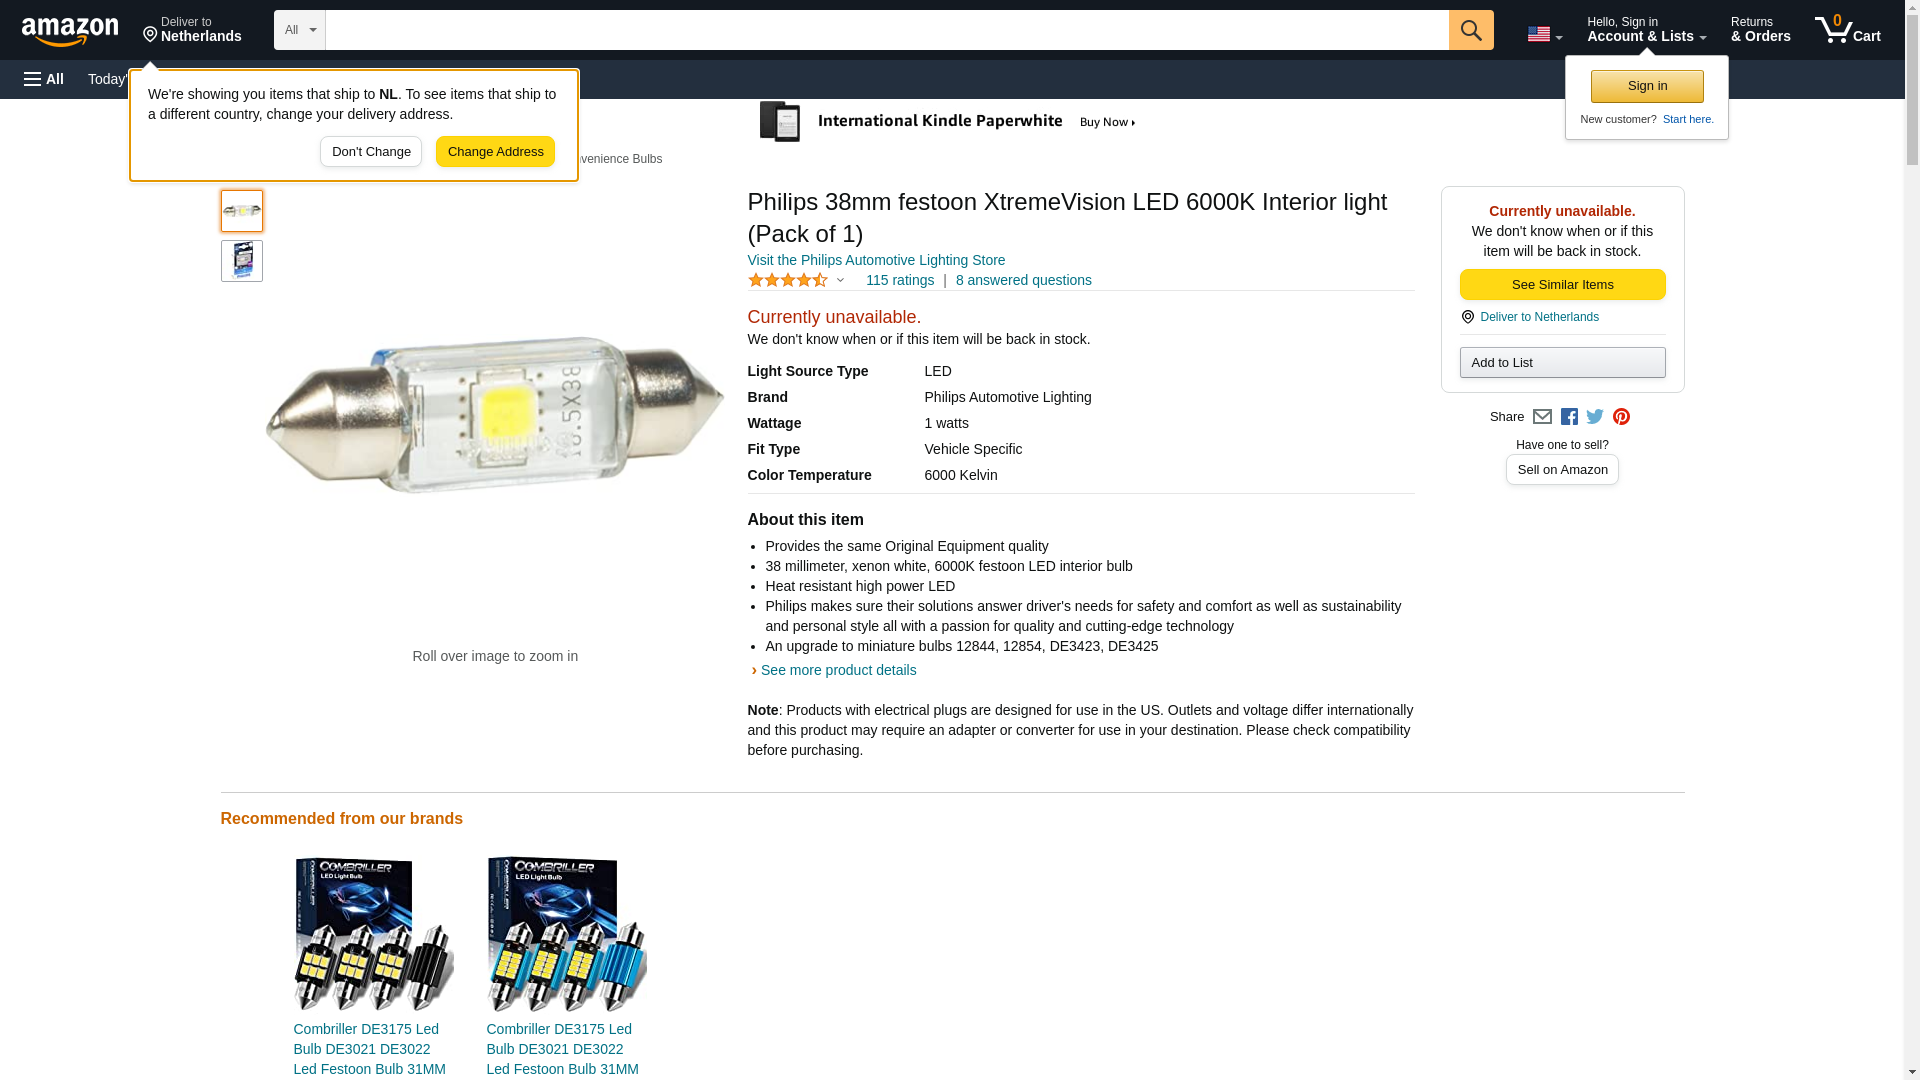Share product on Twitter
Viewport: 1920px width, 1080px height.
click(1595, 417)
